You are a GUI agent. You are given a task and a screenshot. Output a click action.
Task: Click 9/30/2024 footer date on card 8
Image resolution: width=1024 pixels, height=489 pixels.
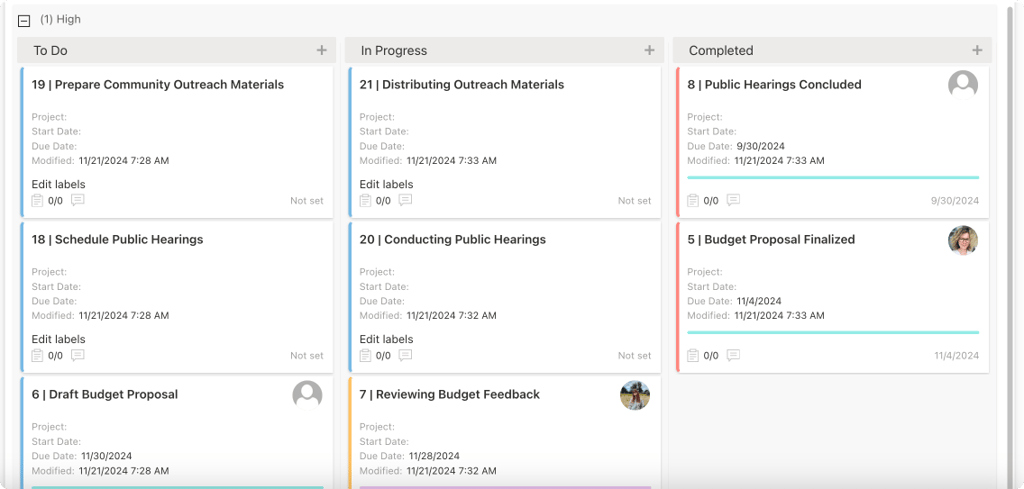pos(955,200)
